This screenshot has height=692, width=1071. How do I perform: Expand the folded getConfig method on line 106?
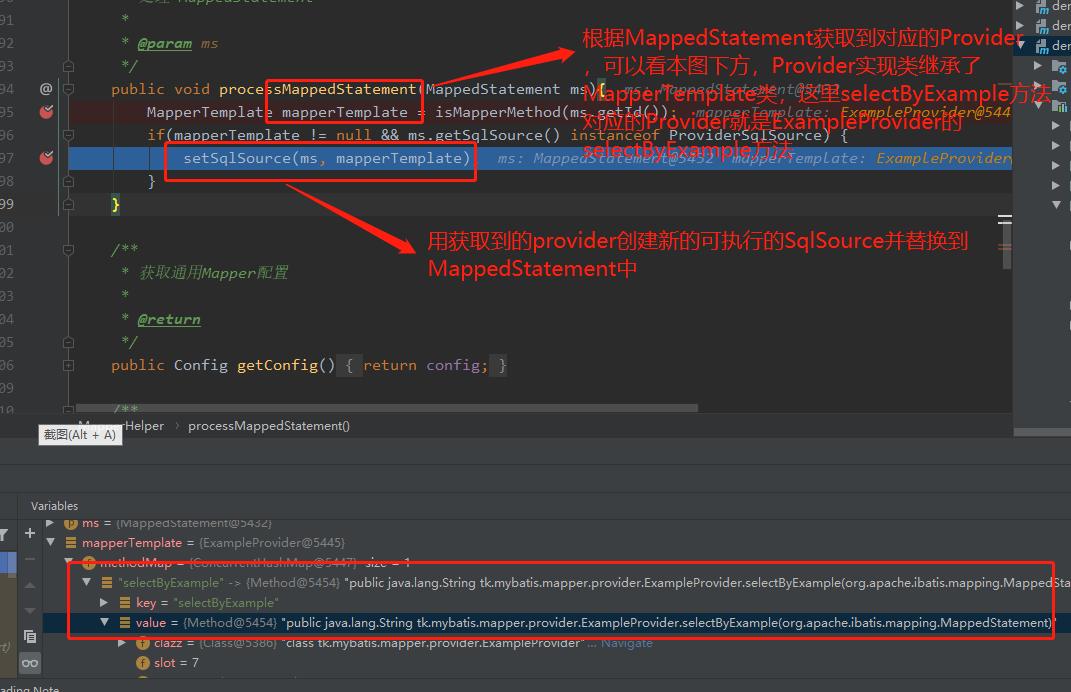(x=68, y=365)
